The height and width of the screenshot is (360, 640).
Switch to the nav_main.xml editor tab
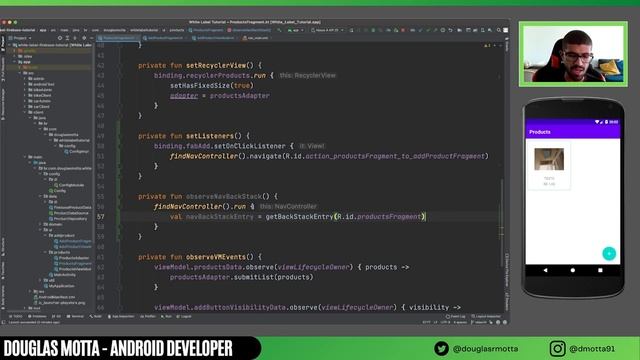tap(256, 38)
